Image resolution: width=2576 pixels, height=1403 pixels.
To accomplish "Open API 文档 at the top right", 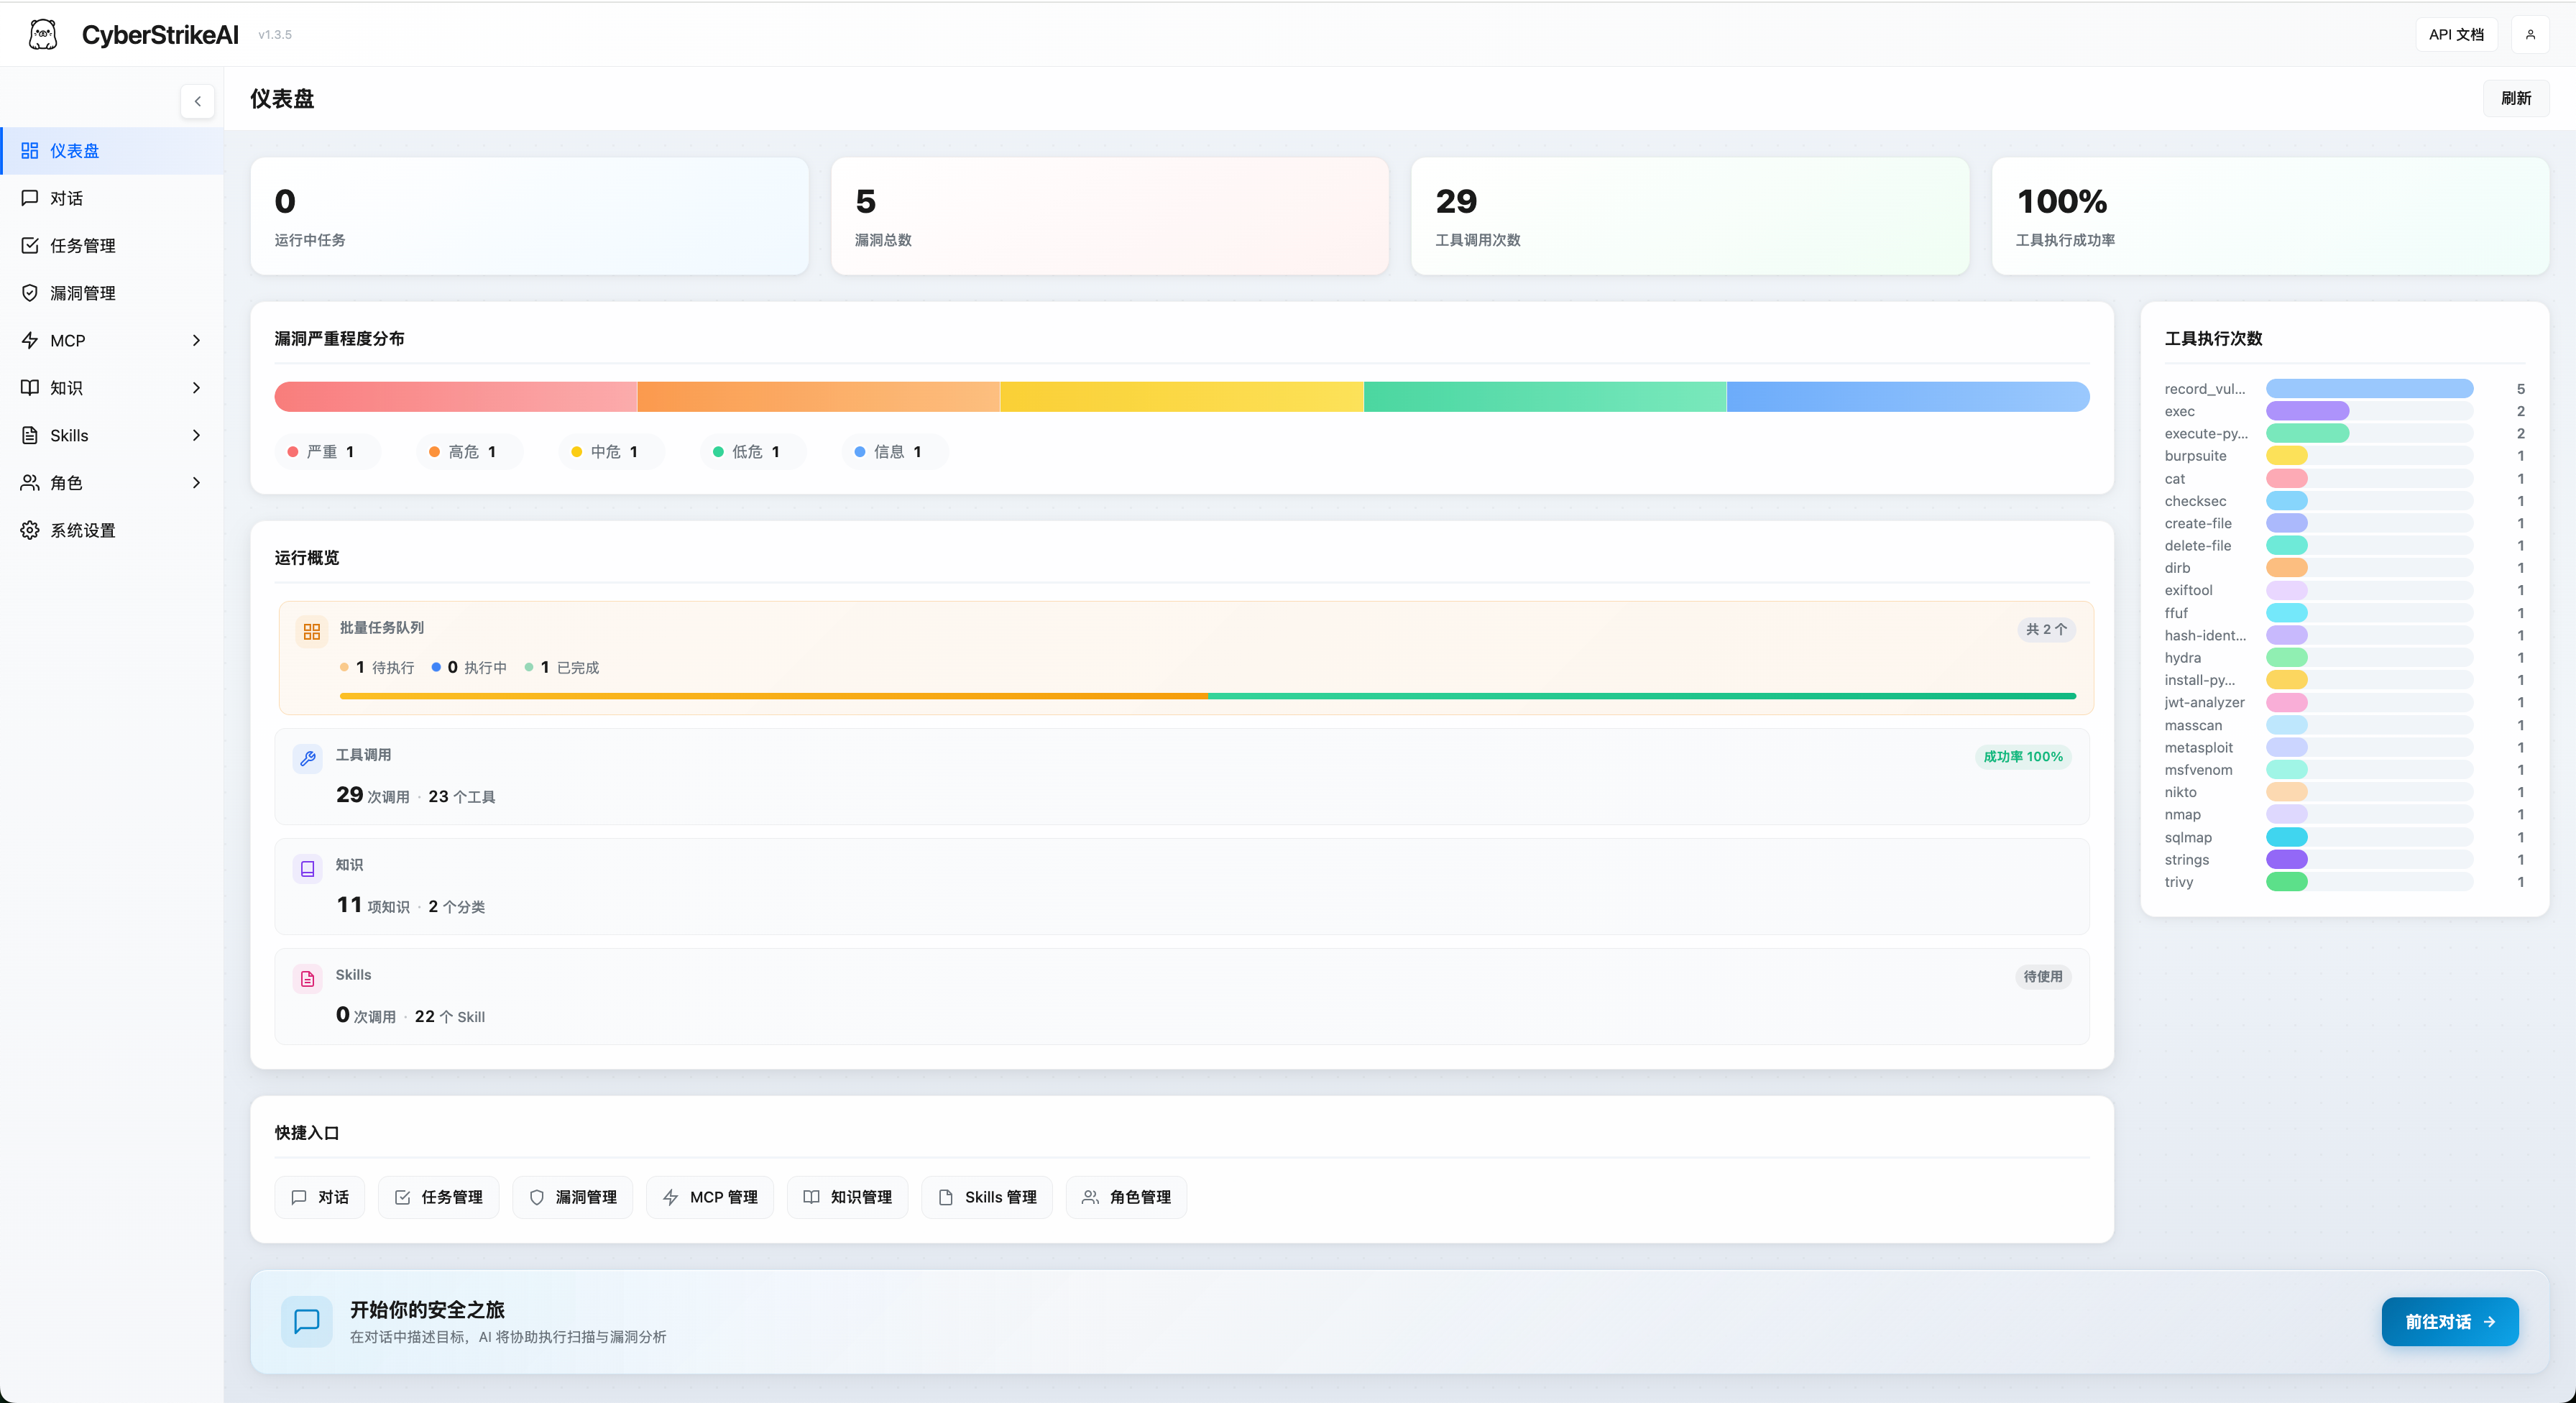I will click(x=2457, y=33).
